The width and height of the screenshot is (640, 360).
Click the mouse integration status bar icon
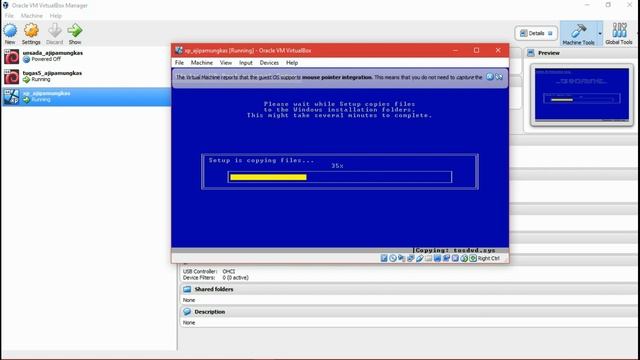coord(464,258)
